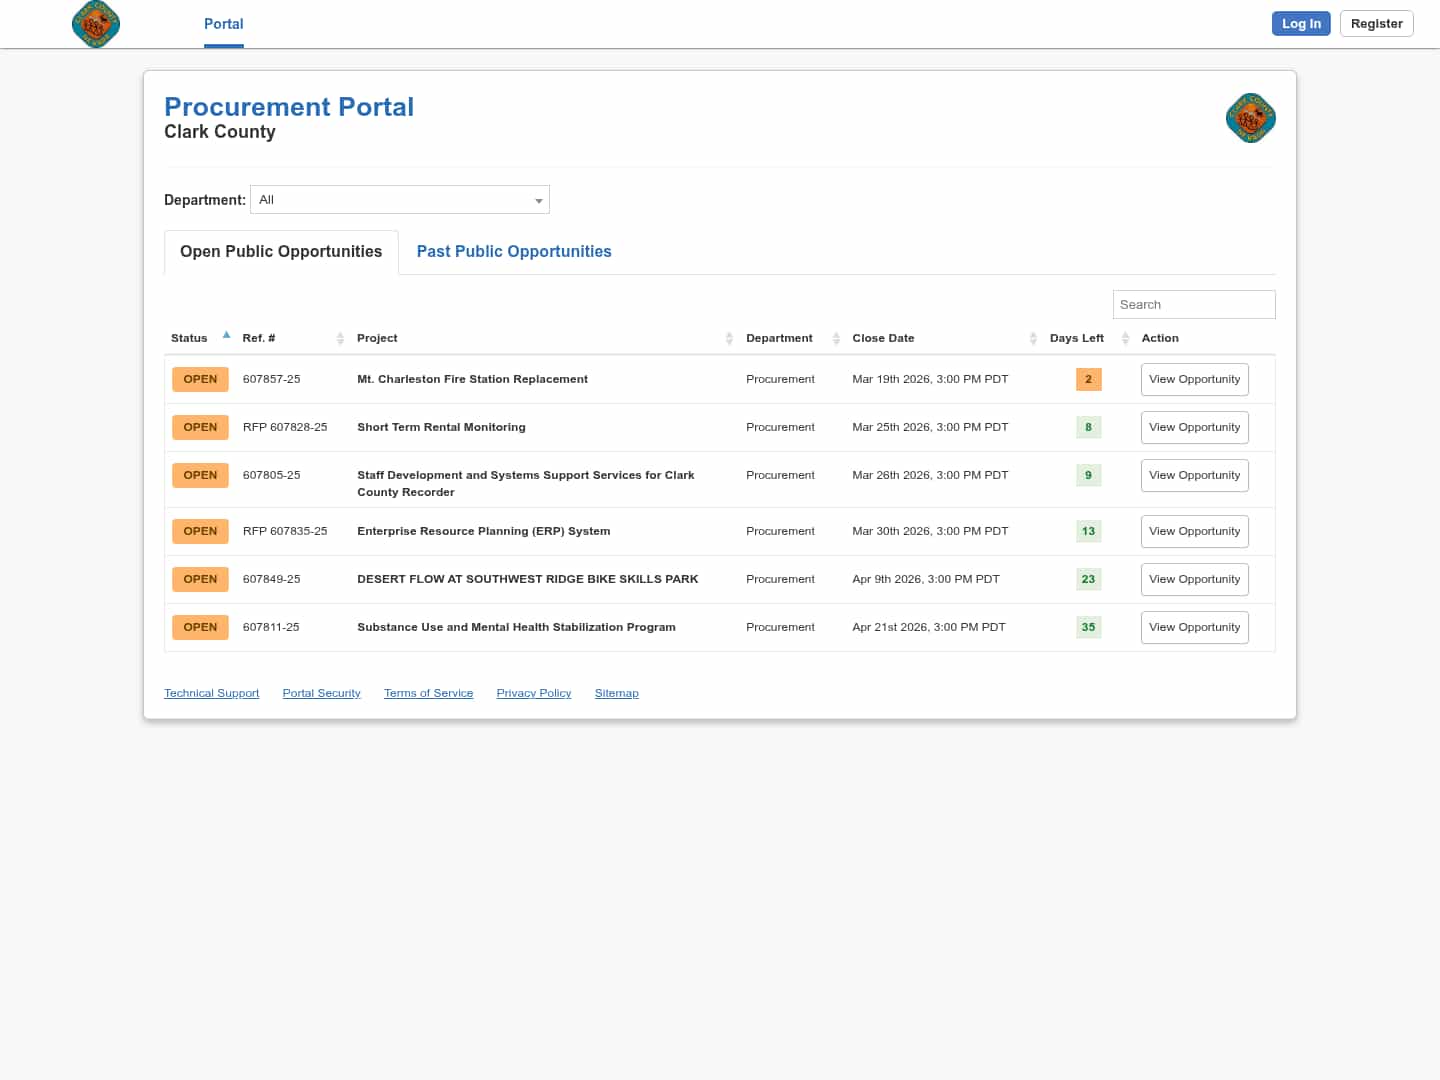Click the Register button
This screenshot has width=1440, height=1080.
[1376, 24]
